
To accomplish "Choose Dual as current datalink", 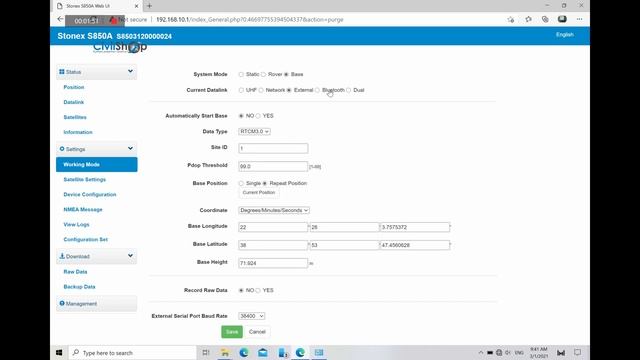I will tap(349, 90).
